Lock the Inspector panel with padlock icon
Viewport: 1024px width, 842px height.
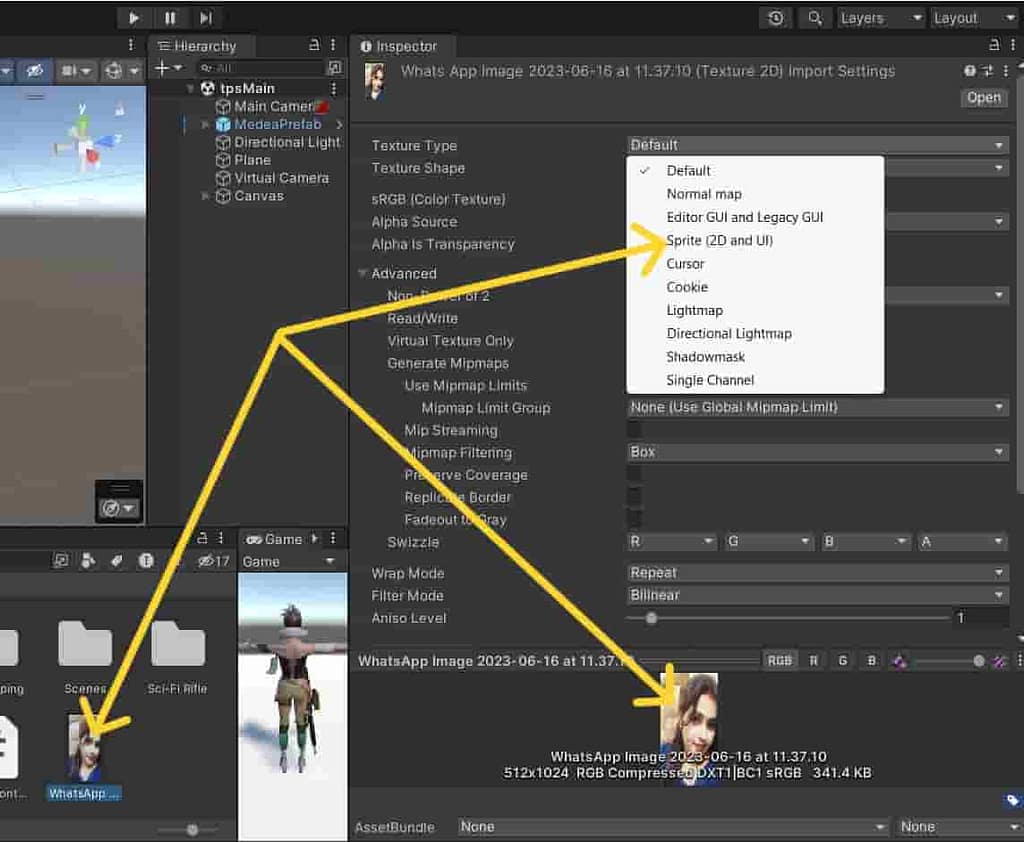click(x=994, y=45)
